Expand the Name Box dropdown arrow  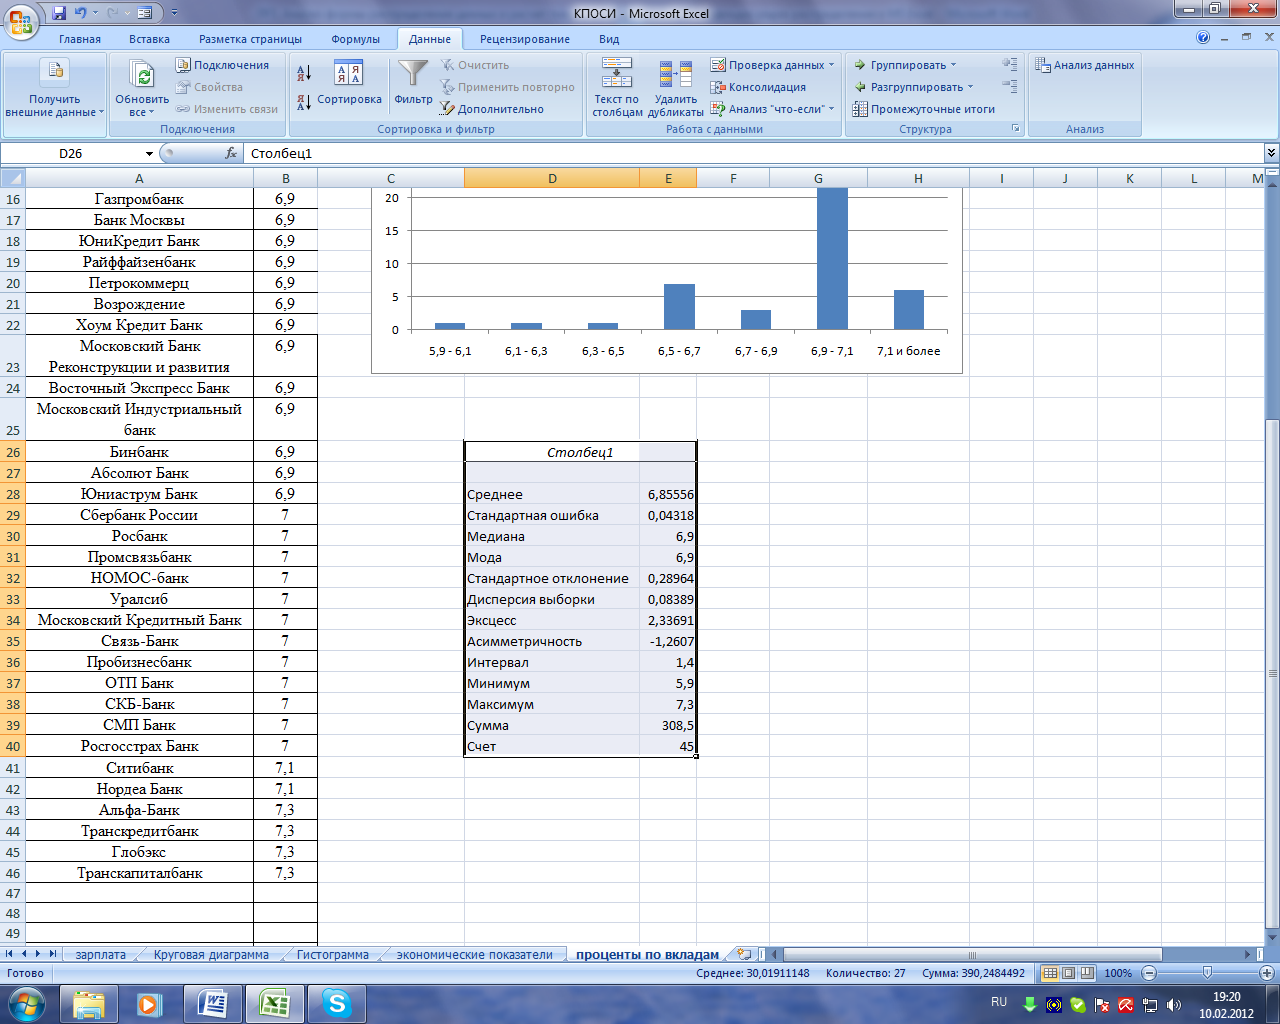[149, 153]
